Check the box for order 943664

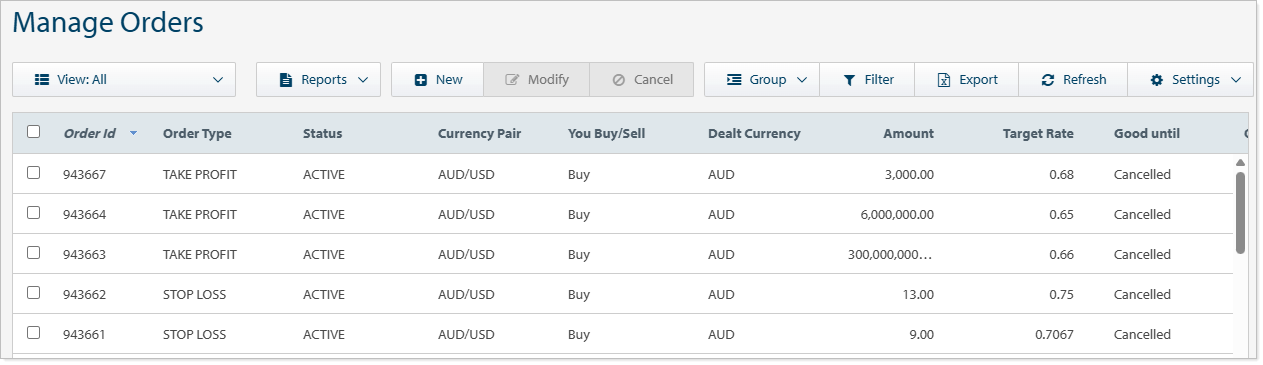click(34, 213)
